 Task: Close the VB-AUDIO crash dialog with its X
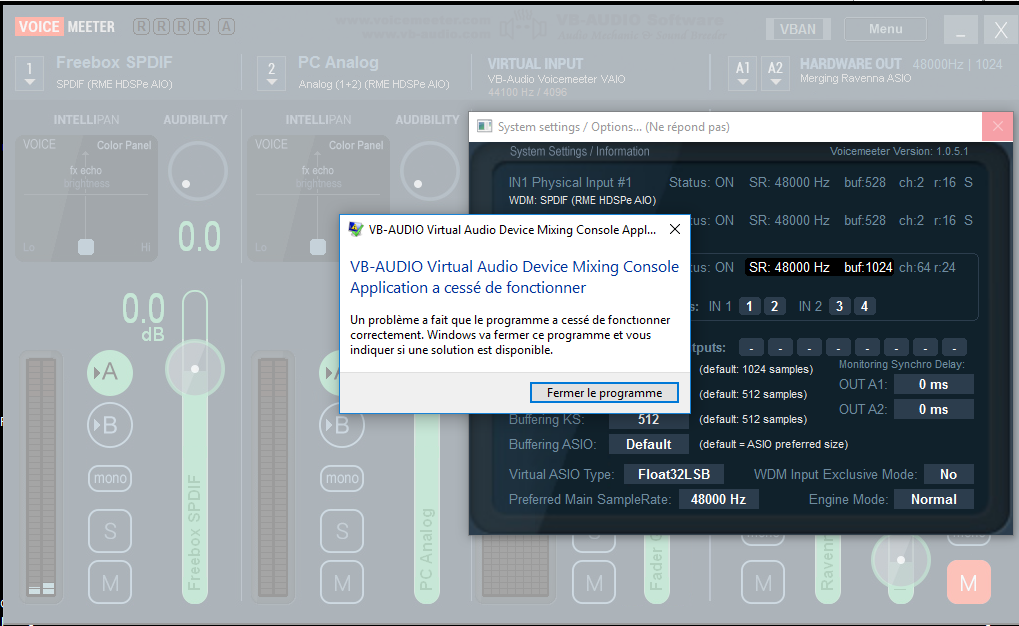[675, 229]
